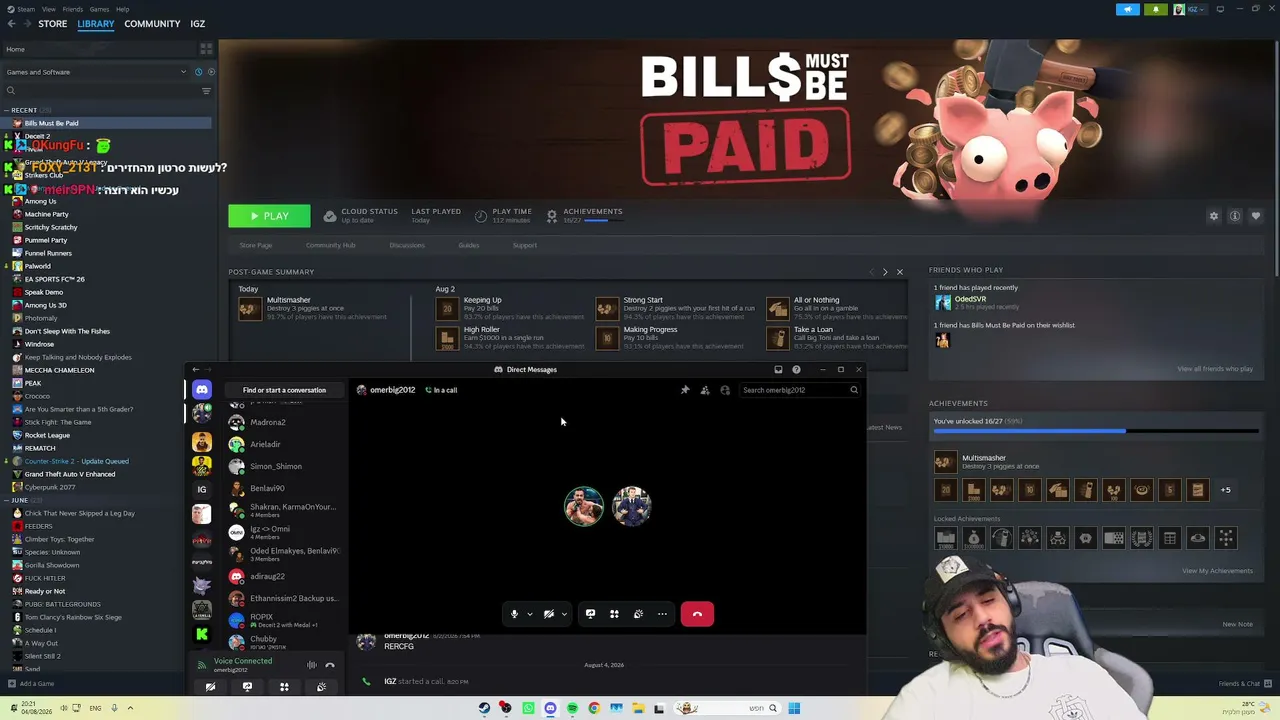
Task: Switch to the STORE tab in Steam
Action: 52,24
